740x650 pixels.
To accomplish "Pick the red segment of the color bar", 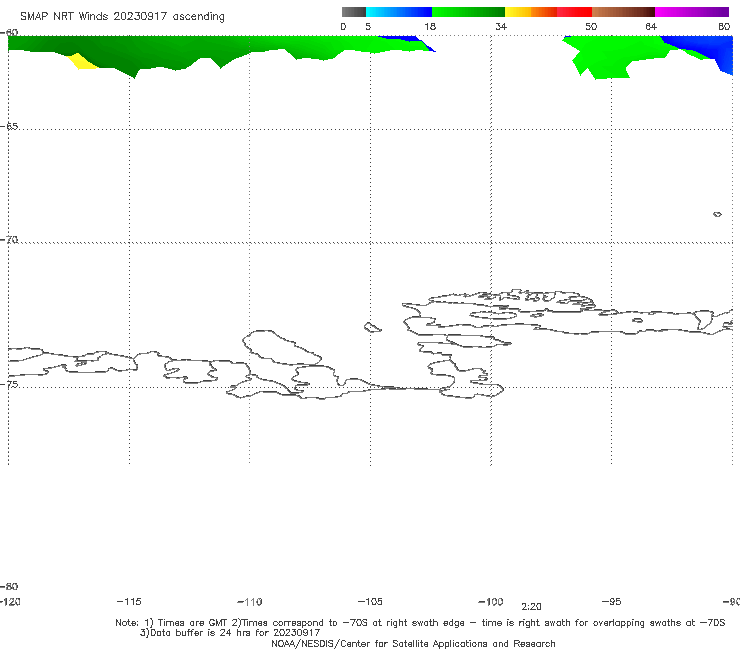I will tap(574, 12).
